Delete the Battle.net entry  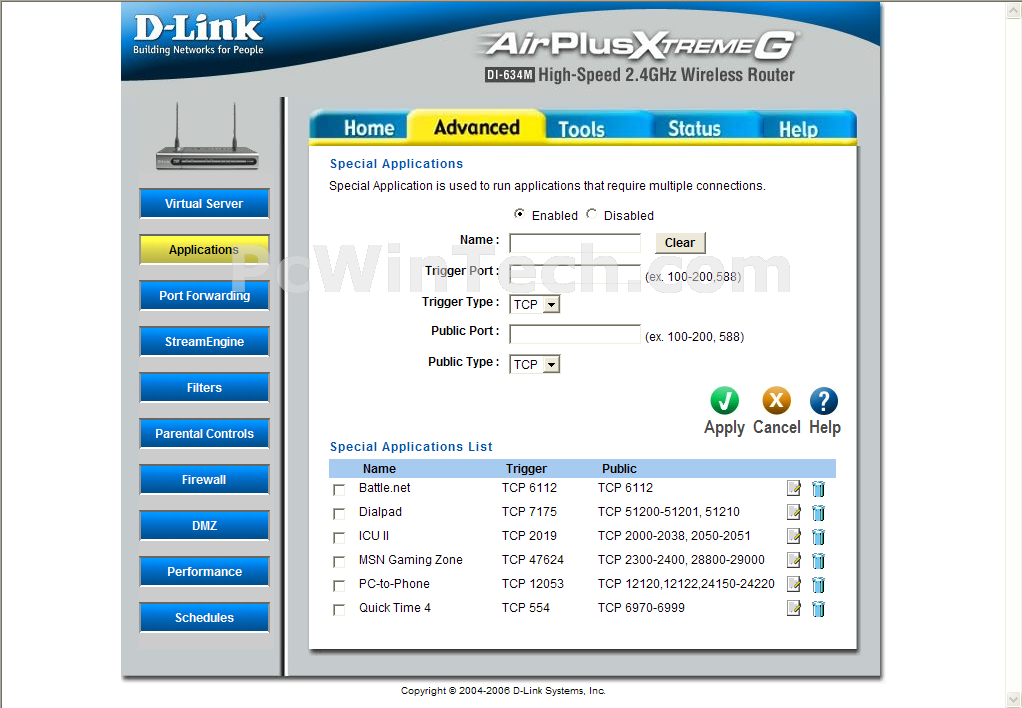coord(819,488)
